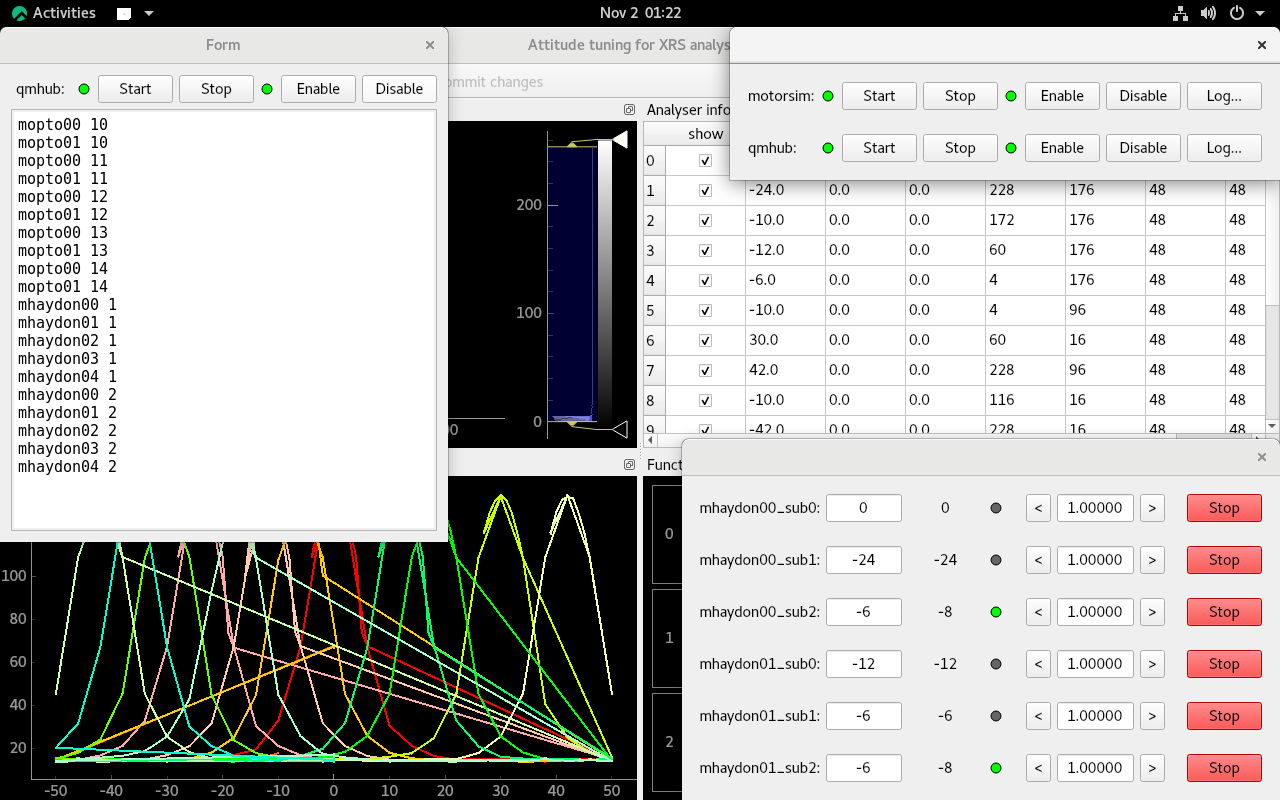Open the application menu arrow beside Activities

[x=148, y=13]
